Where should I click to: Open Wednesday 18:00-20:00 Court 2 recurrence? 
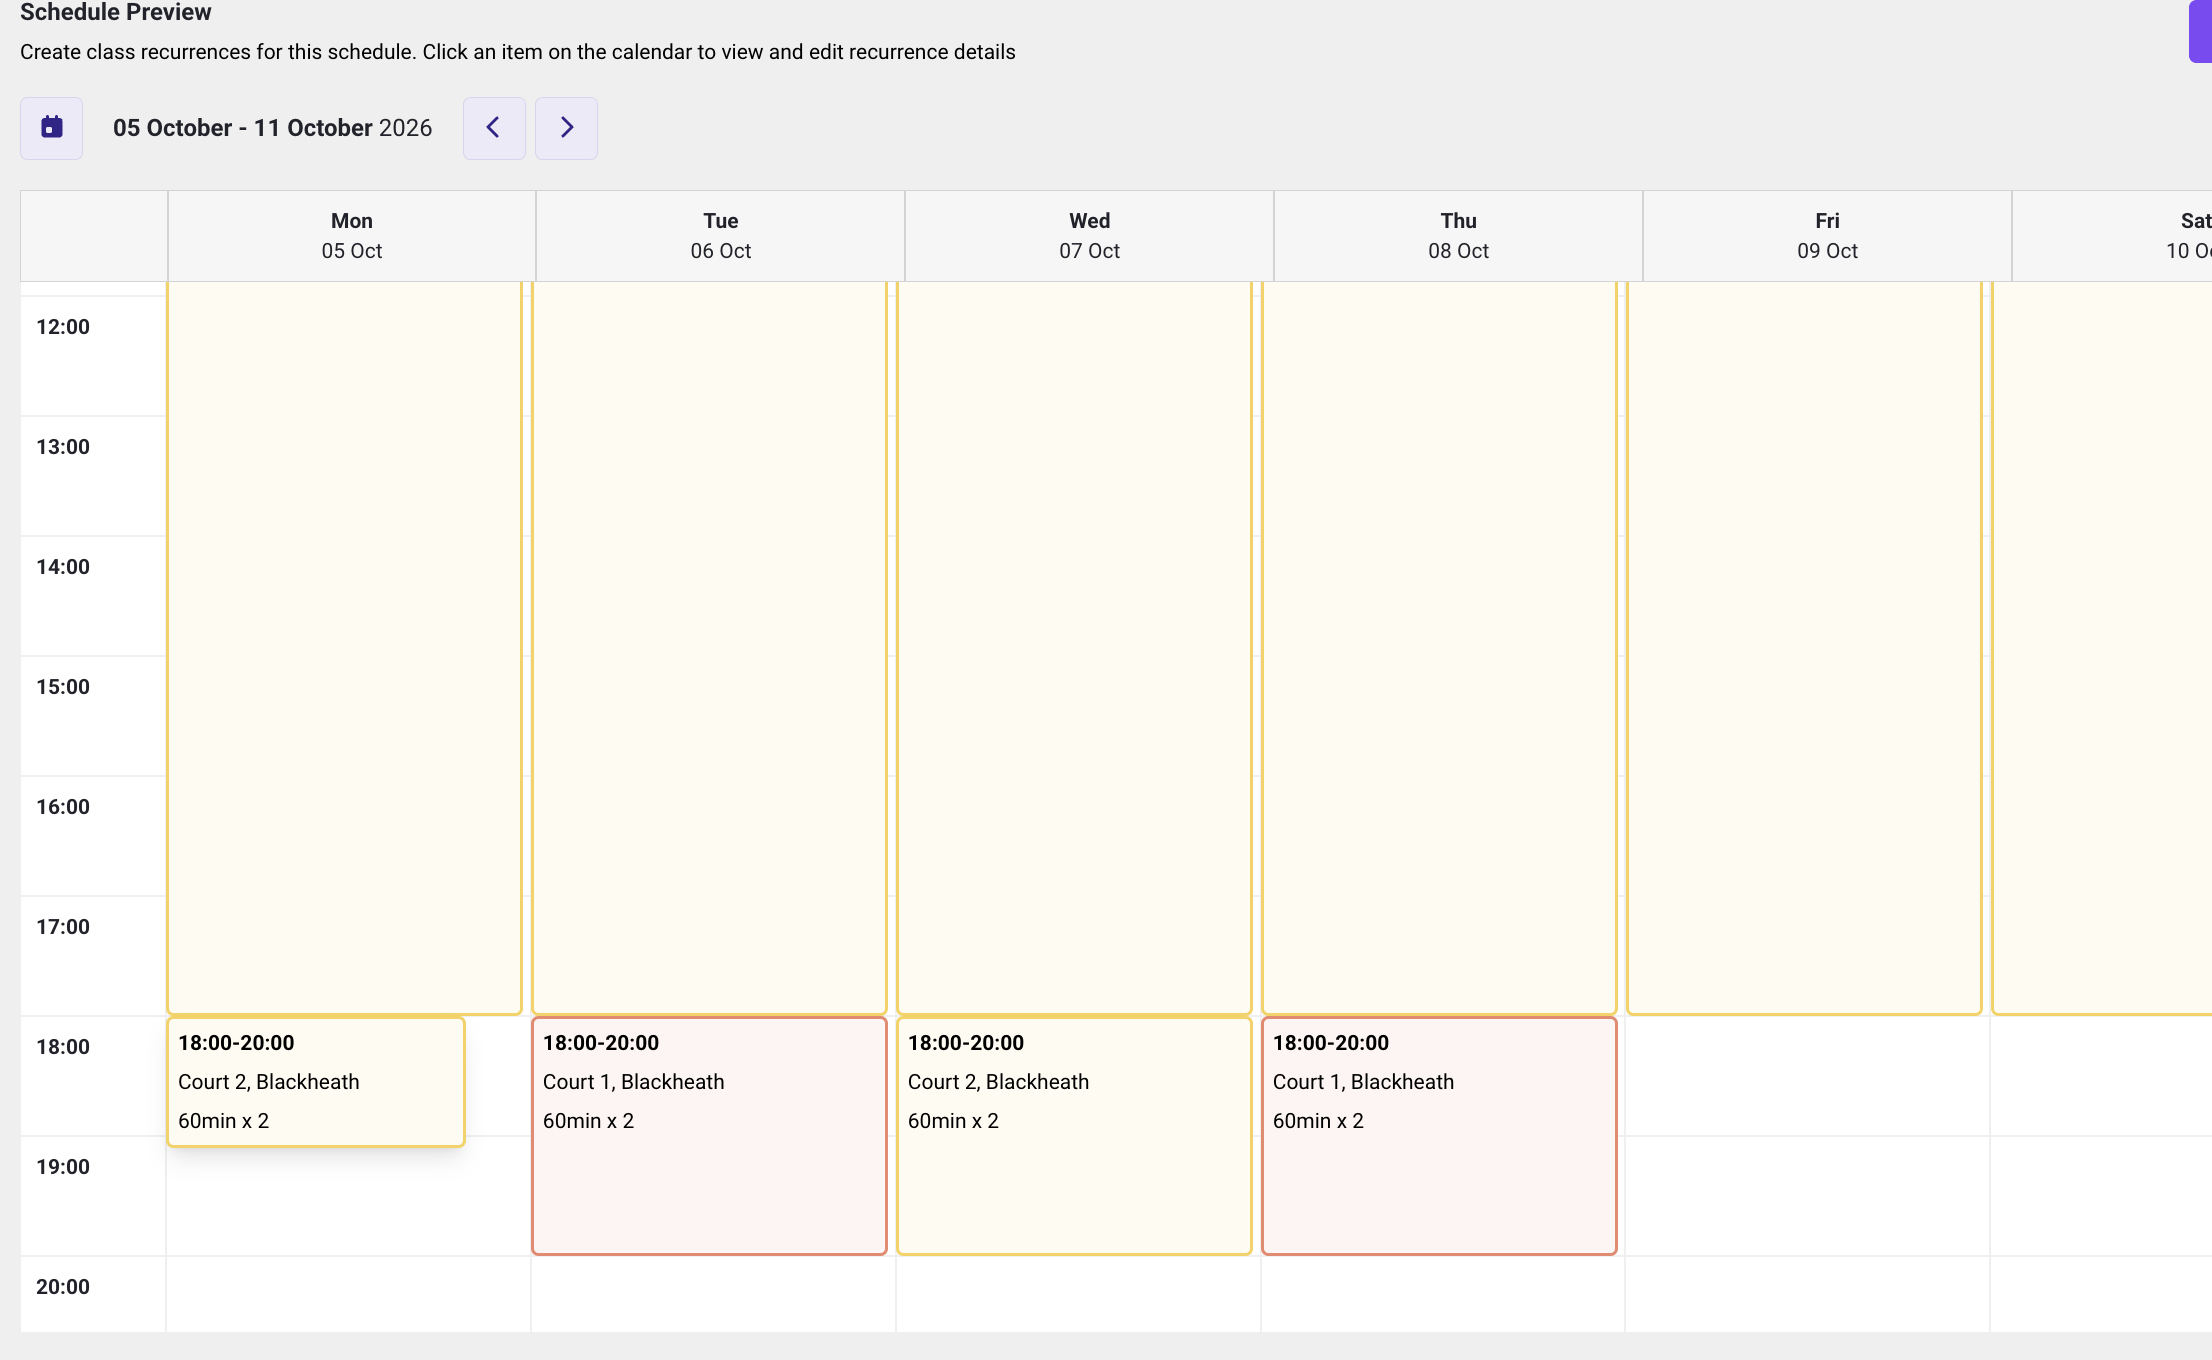tap(1074, 1136)
